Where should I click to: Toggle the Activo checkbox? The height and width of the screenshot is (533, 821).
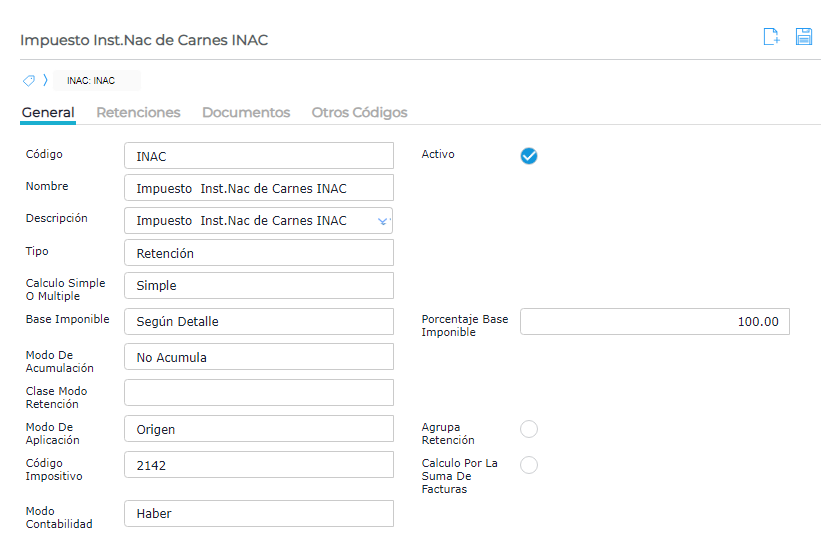click(x=529, y=155)
